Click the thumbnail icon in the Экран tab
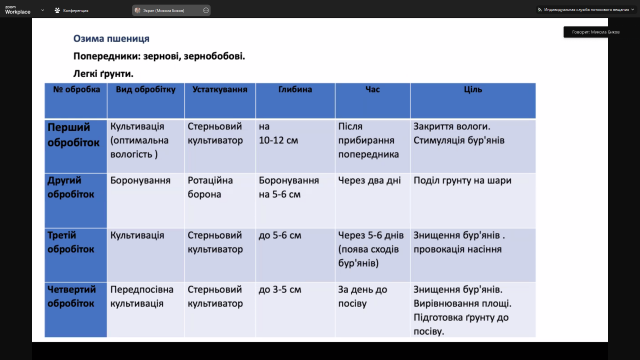Viewport: 640px width, 360px height. 138,10
